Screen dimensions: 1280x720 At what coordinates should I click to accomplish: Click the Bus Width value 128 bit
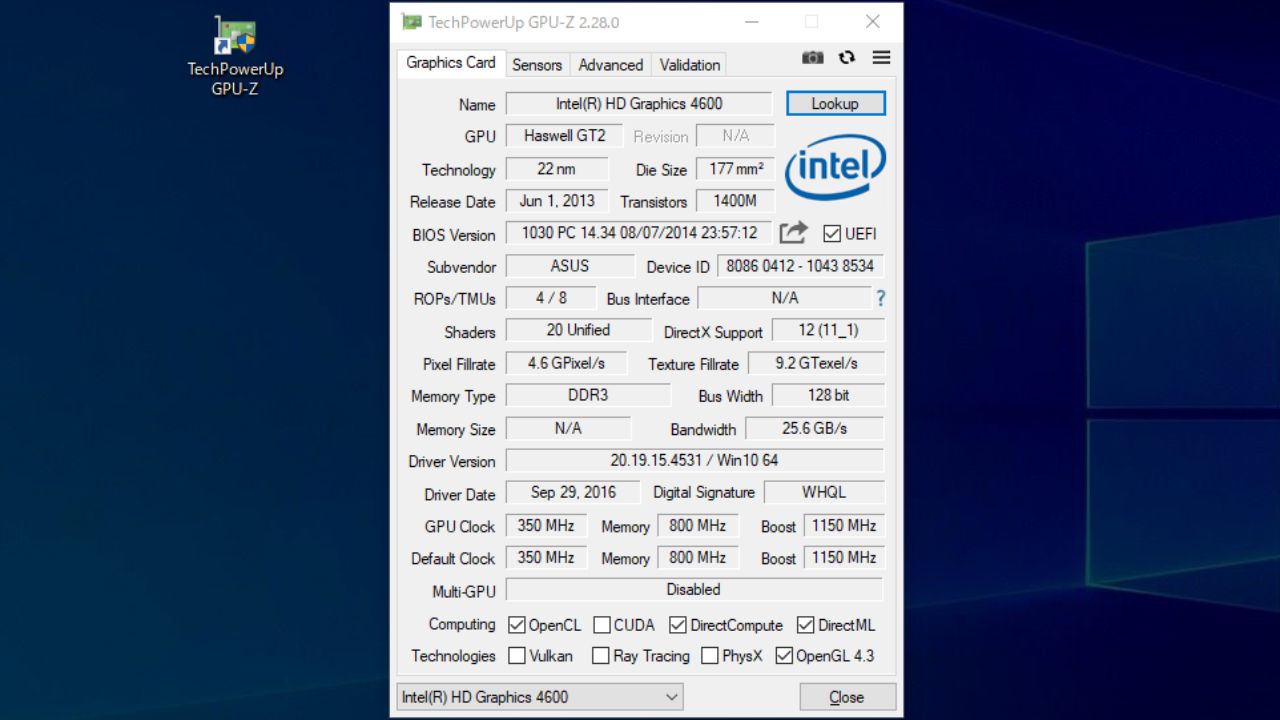point(828,395)
